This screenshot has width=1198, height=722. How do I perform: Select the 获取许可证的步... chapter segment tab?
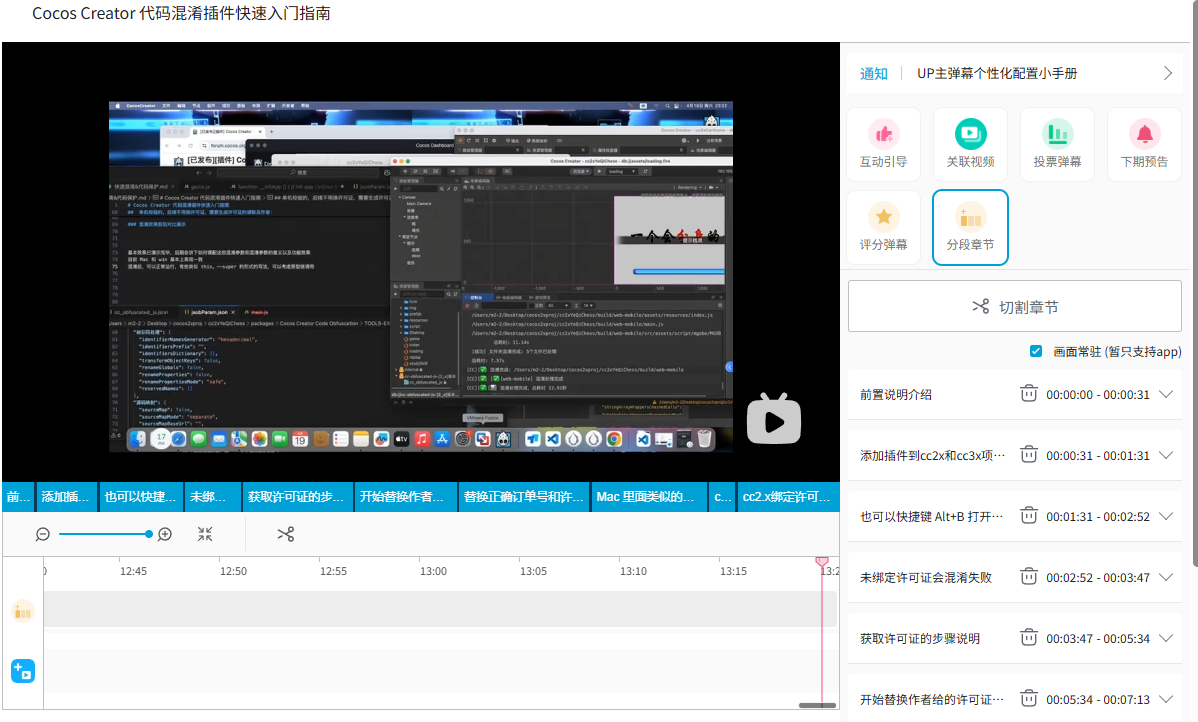coord(298,497)
